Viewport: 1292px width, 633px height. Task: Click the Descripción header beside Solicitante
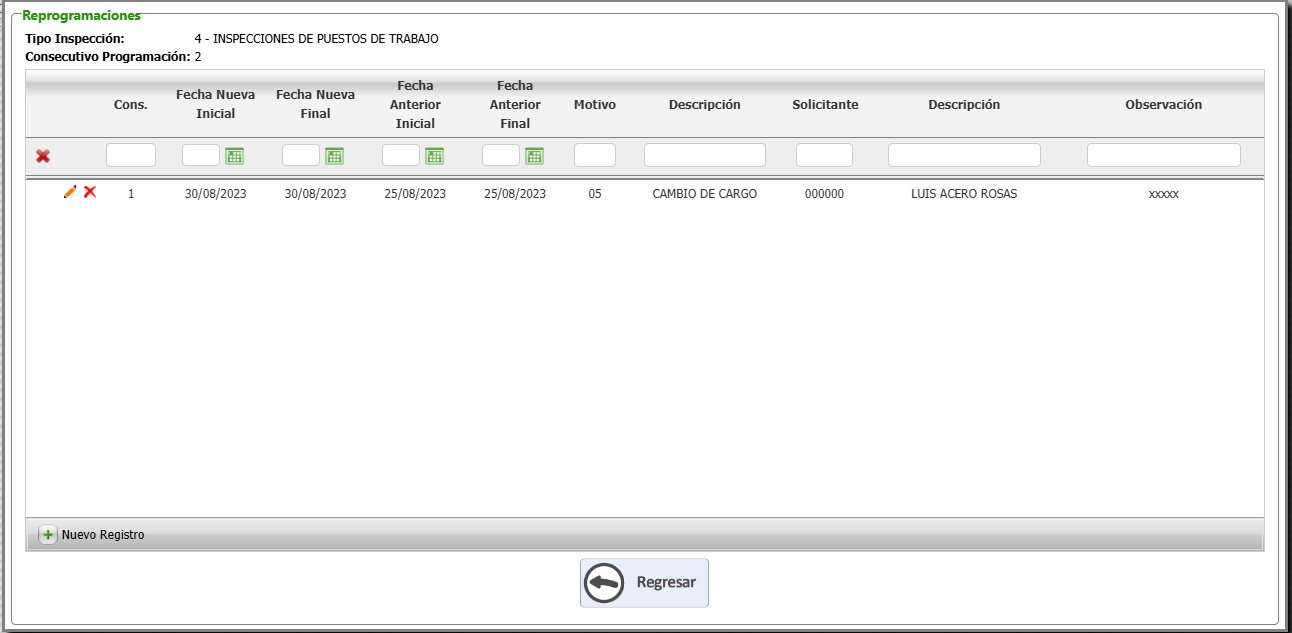tap(964, 105)
